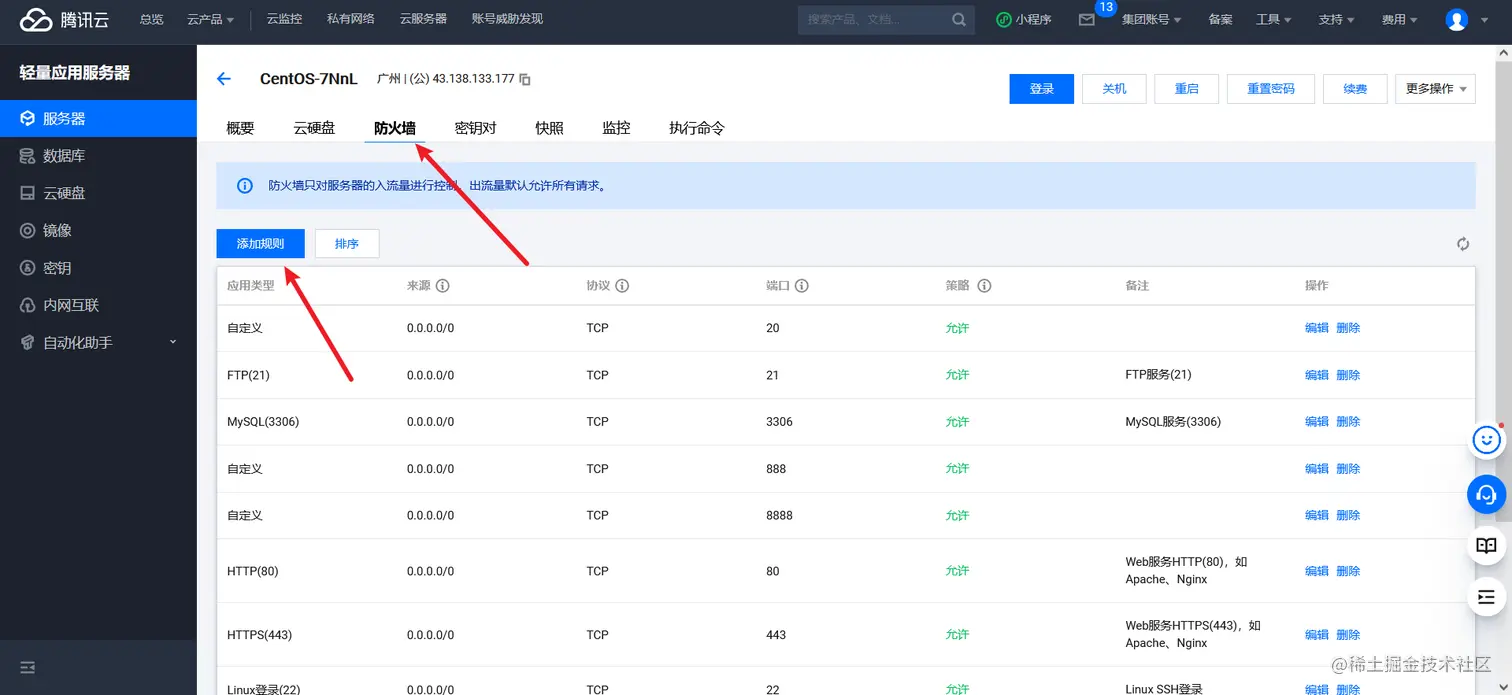Expand the 费用 dropdown

pos(1399,19)
